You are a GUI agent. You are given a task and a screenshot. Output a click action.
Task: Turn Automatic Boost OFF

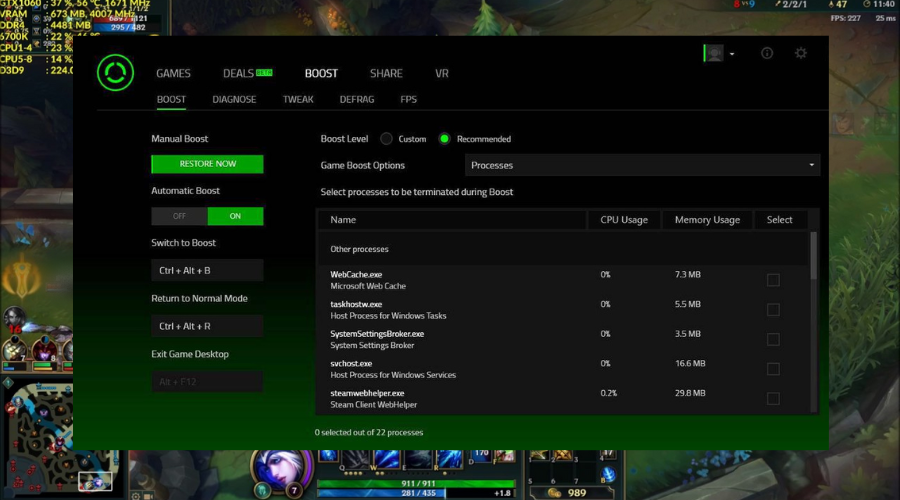tap(179, 216)
